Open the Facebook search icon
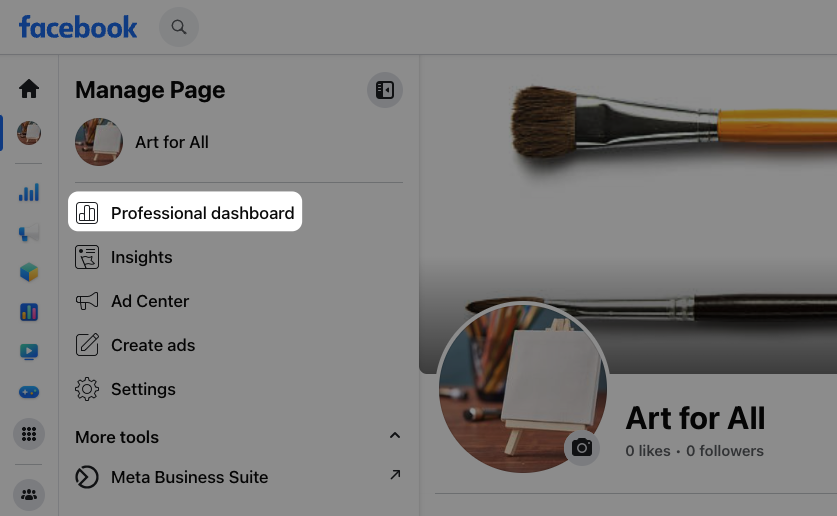 click(179, 27)
